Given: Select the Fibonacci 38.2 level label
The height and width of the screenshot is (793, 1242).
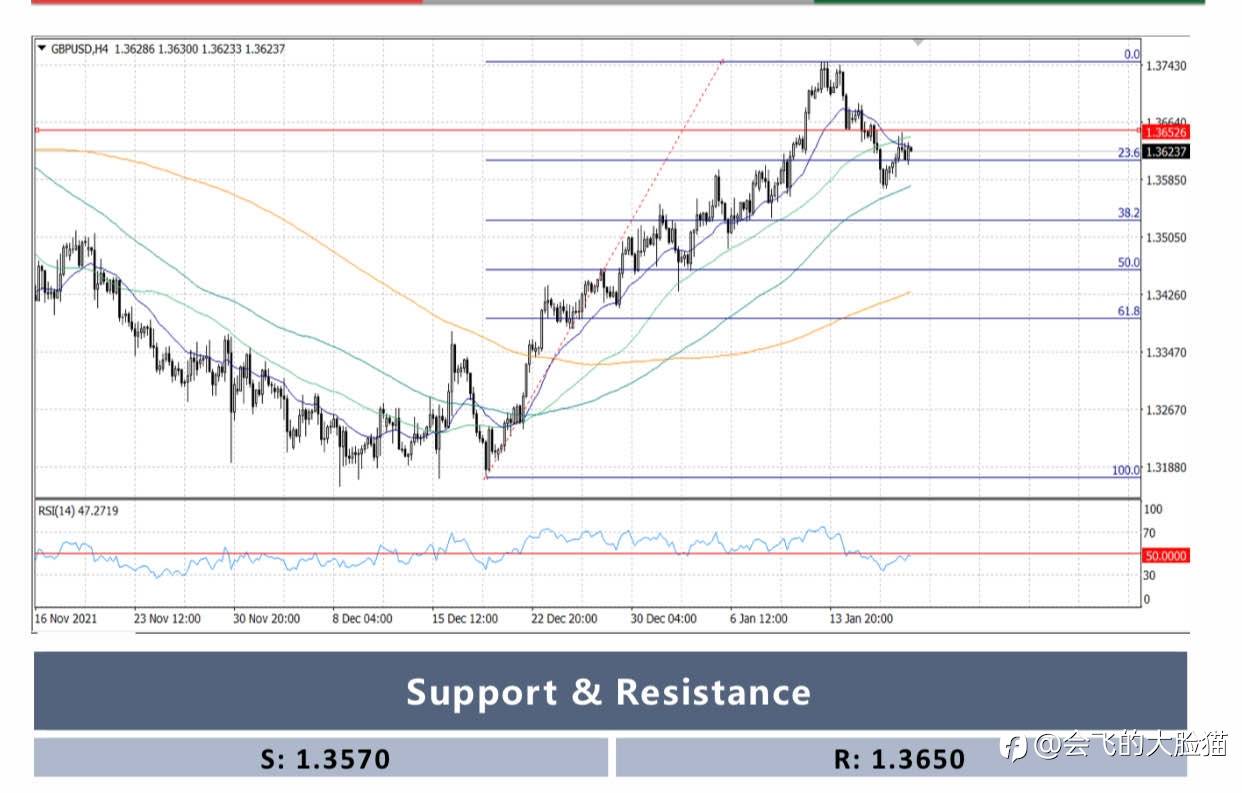Looking at the screenshot, I should point(1129,213).
